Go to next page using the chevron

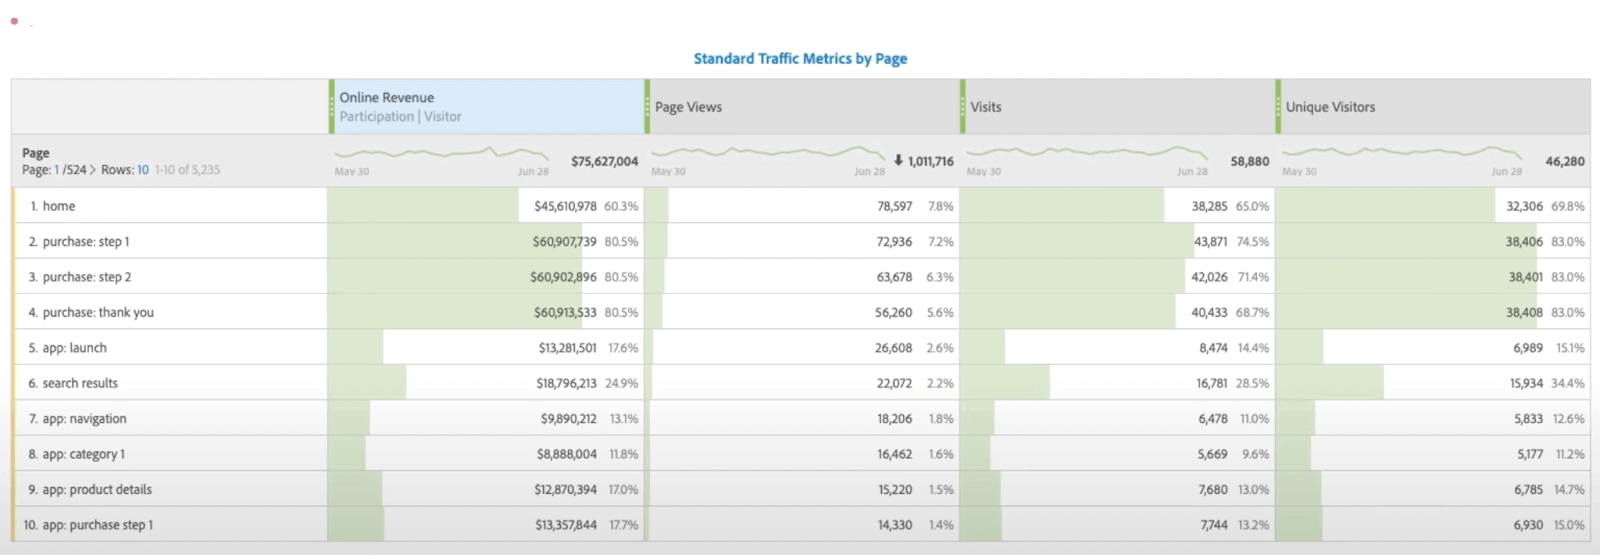click(93, 170)
